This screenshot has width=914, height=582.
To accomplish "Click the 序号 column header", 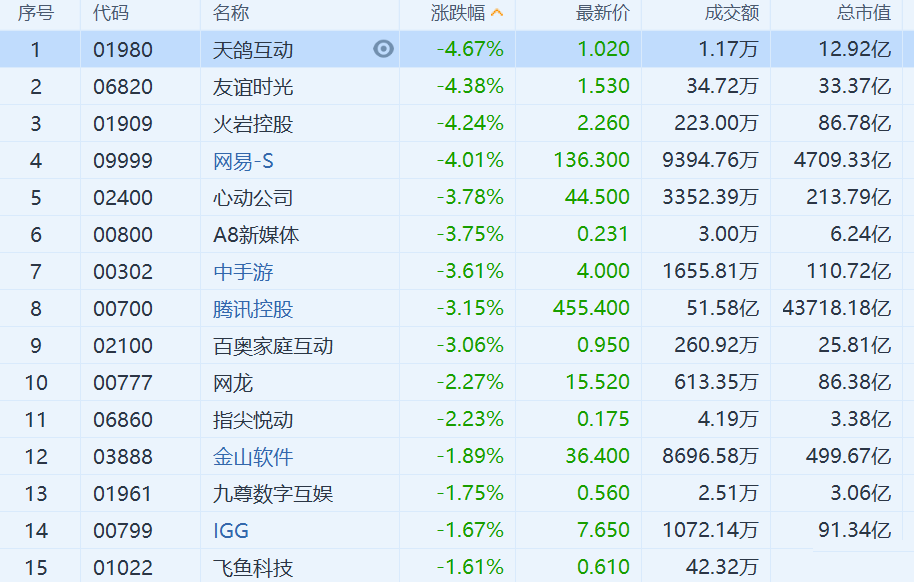I will point(36,13).
